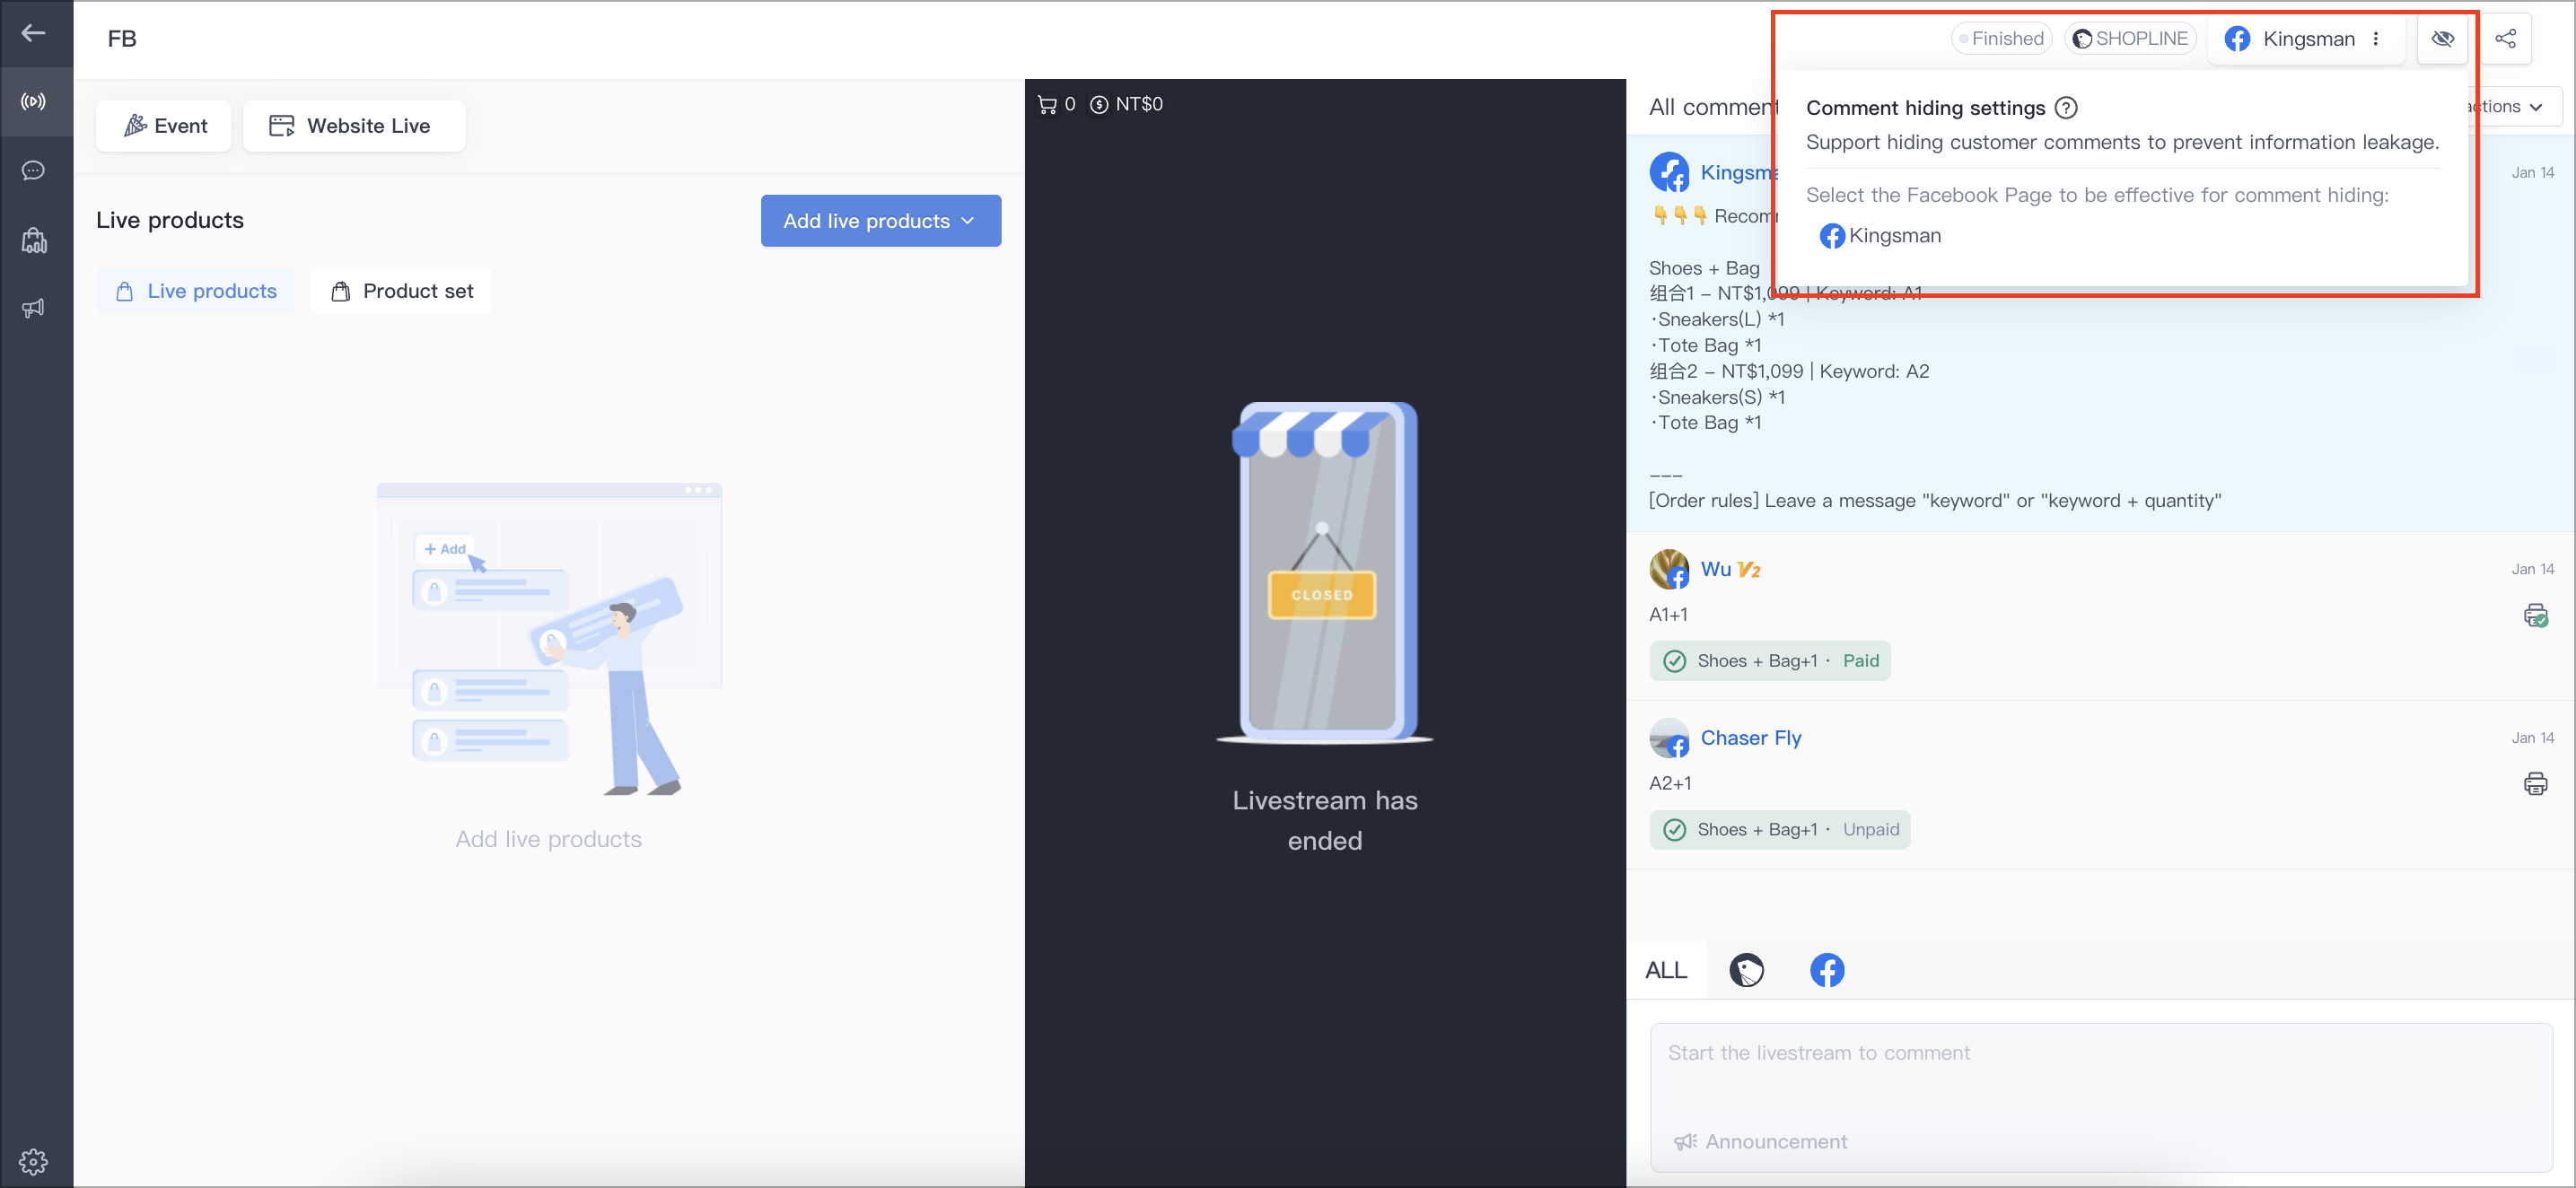The image size is (2576, 1188).
Task: Open the live broadcast sidebar icon
Action: (x=33, y=101)
